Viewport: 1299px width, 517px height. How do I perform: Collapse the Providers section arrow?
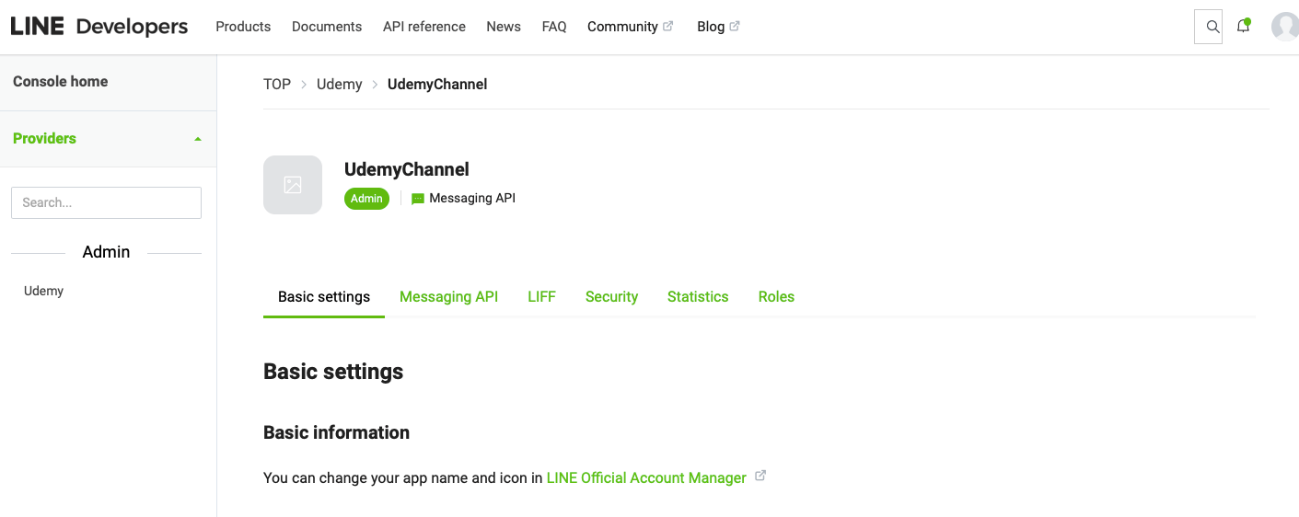tap(197, 139)
